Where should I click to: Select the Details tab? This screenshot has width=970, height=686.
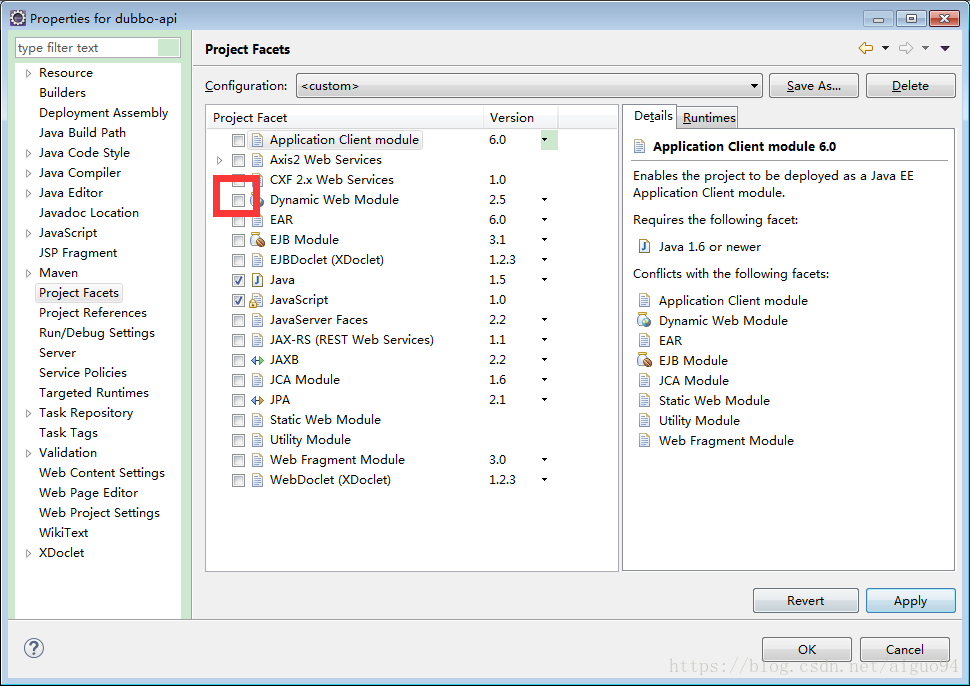point(653,116)
